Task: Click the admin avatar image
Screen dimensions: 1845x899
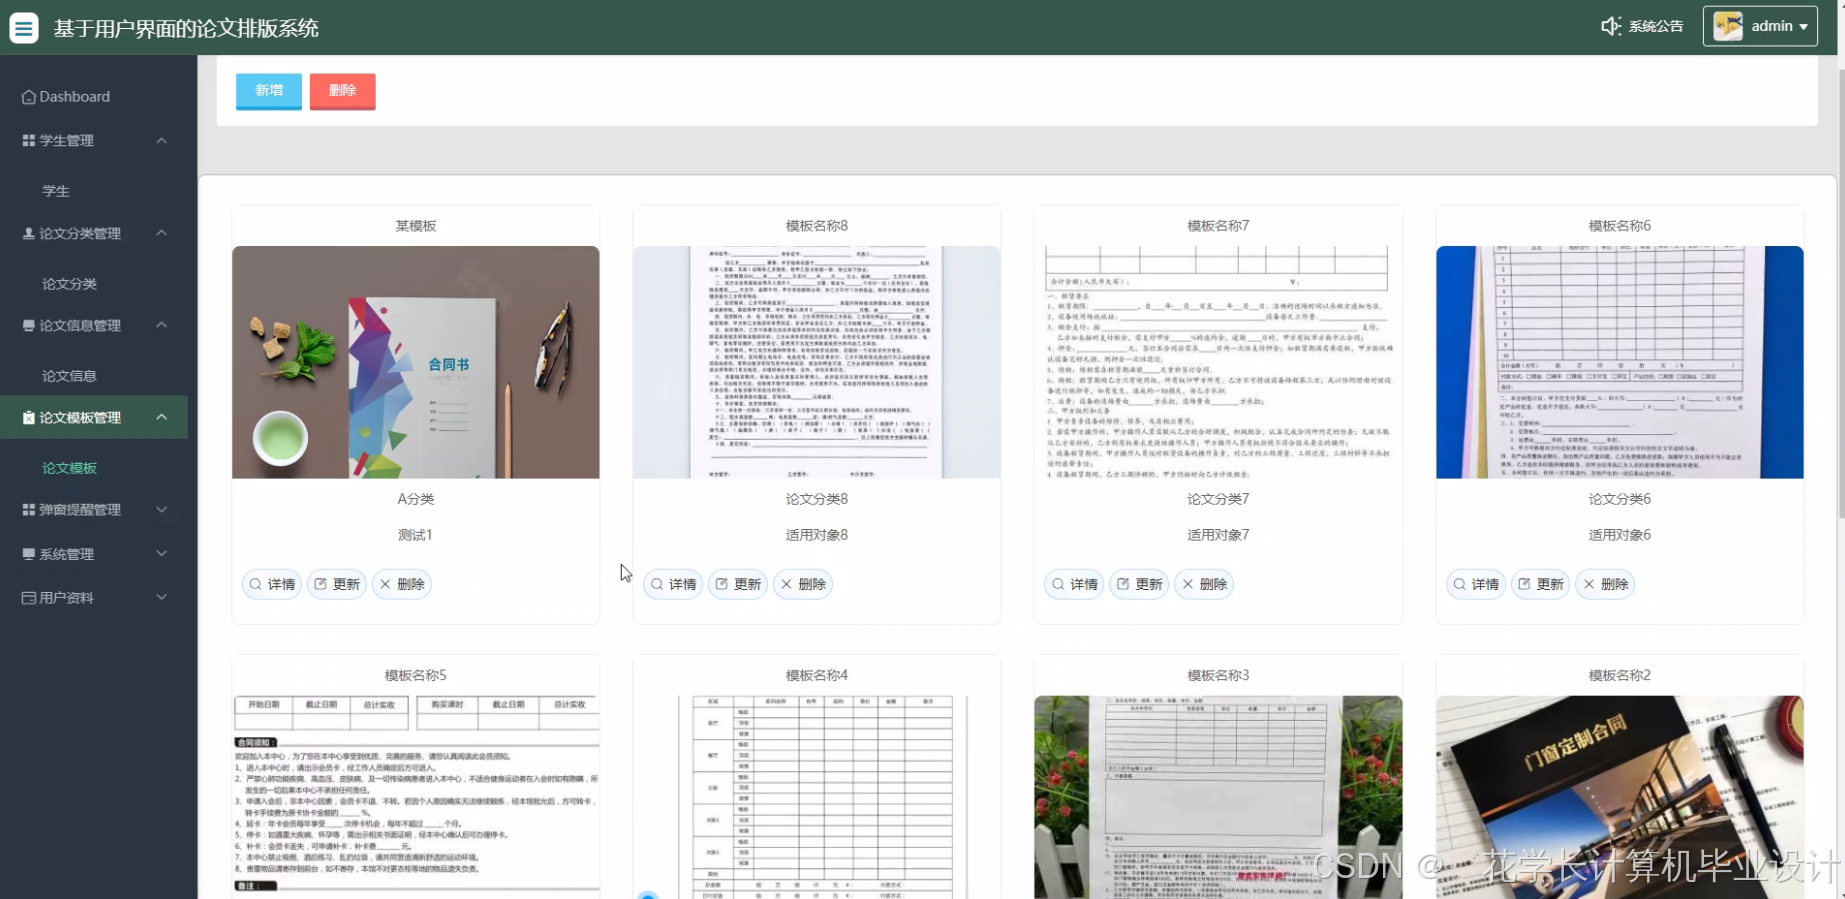Action: click(1728, 26)
